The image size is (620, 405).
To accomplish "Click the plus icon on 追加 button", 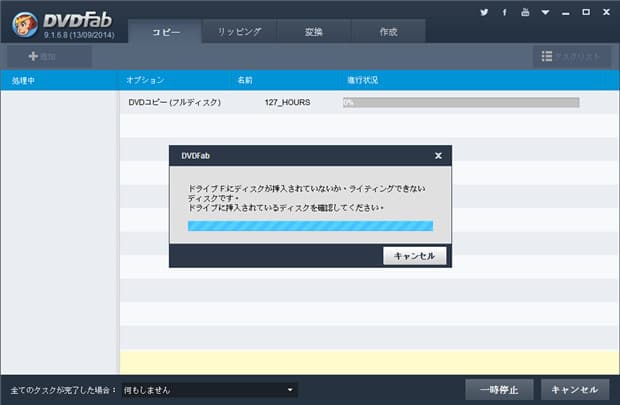I will point(33,57).
